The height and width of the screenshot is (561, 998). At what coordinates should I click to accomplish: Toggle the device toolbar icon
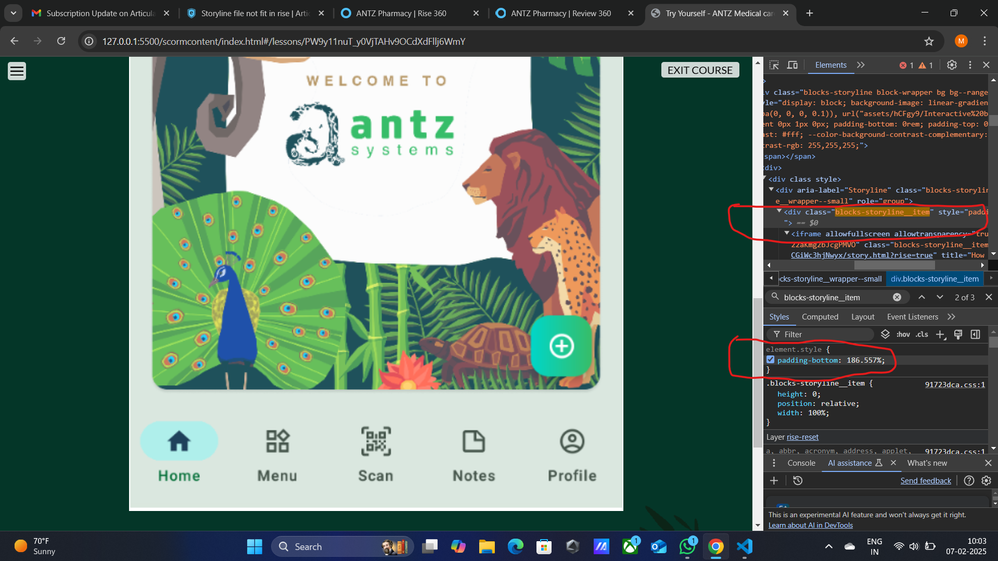pyautogui.click(x=792, y=65)
